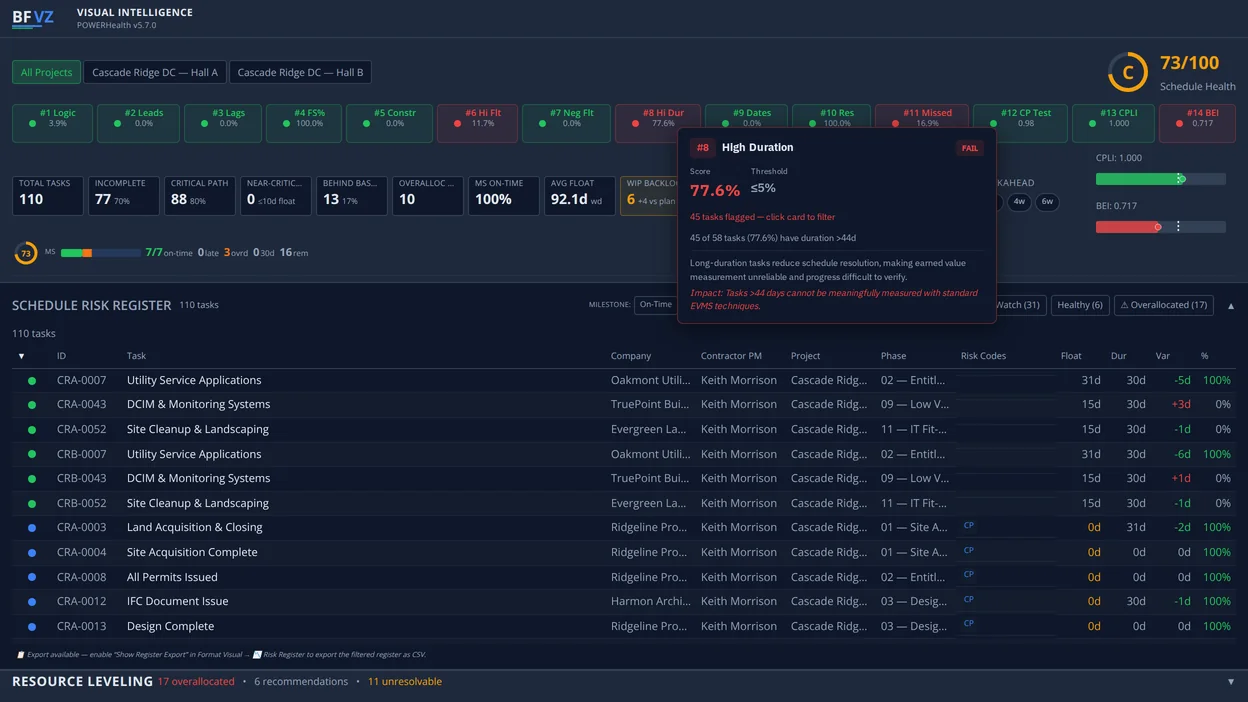Click the #13 CPLI check card
Viewport: 1248px width, 702px height.
tap(1113, 123)
